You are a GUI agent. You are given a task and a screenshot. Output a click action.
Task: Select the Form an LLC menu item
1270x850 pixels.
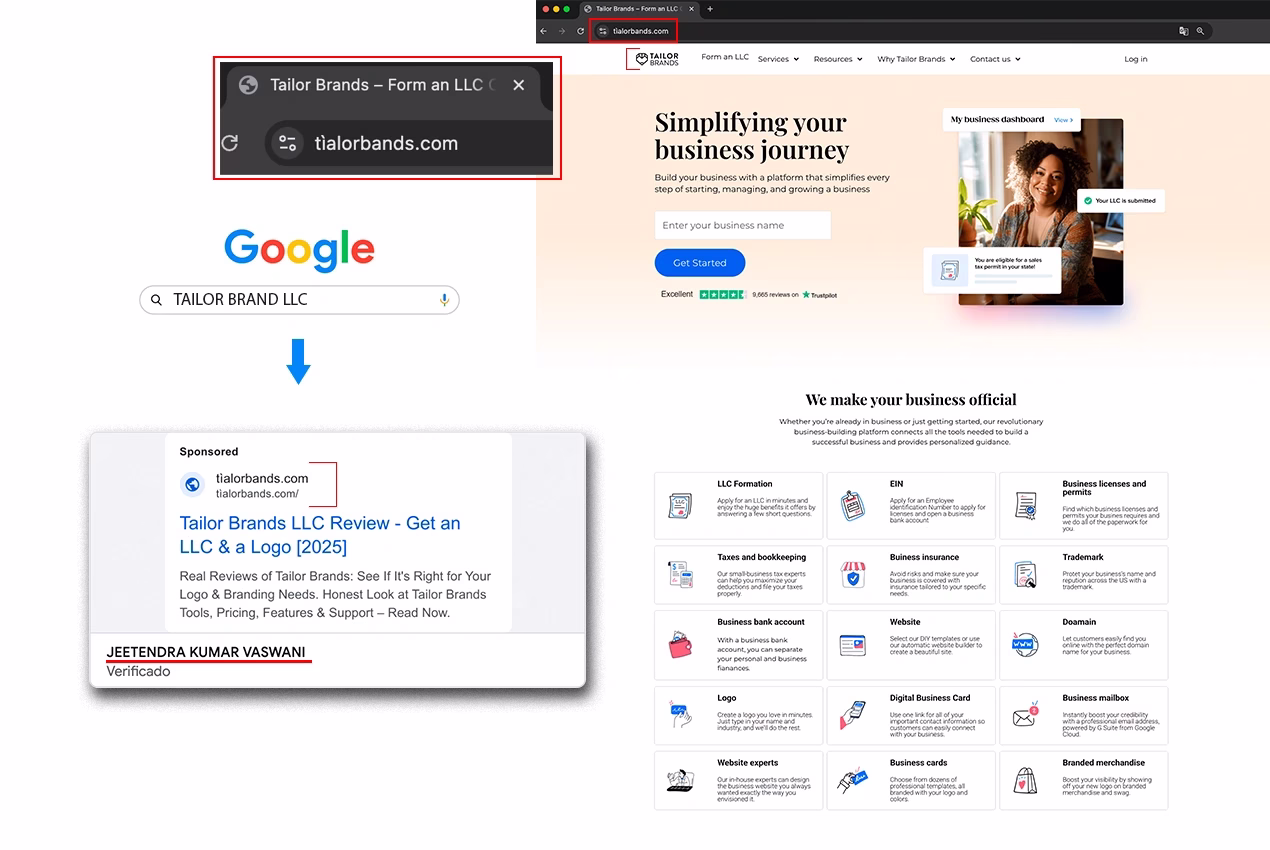pyautogui.click(x=724, y=57)
